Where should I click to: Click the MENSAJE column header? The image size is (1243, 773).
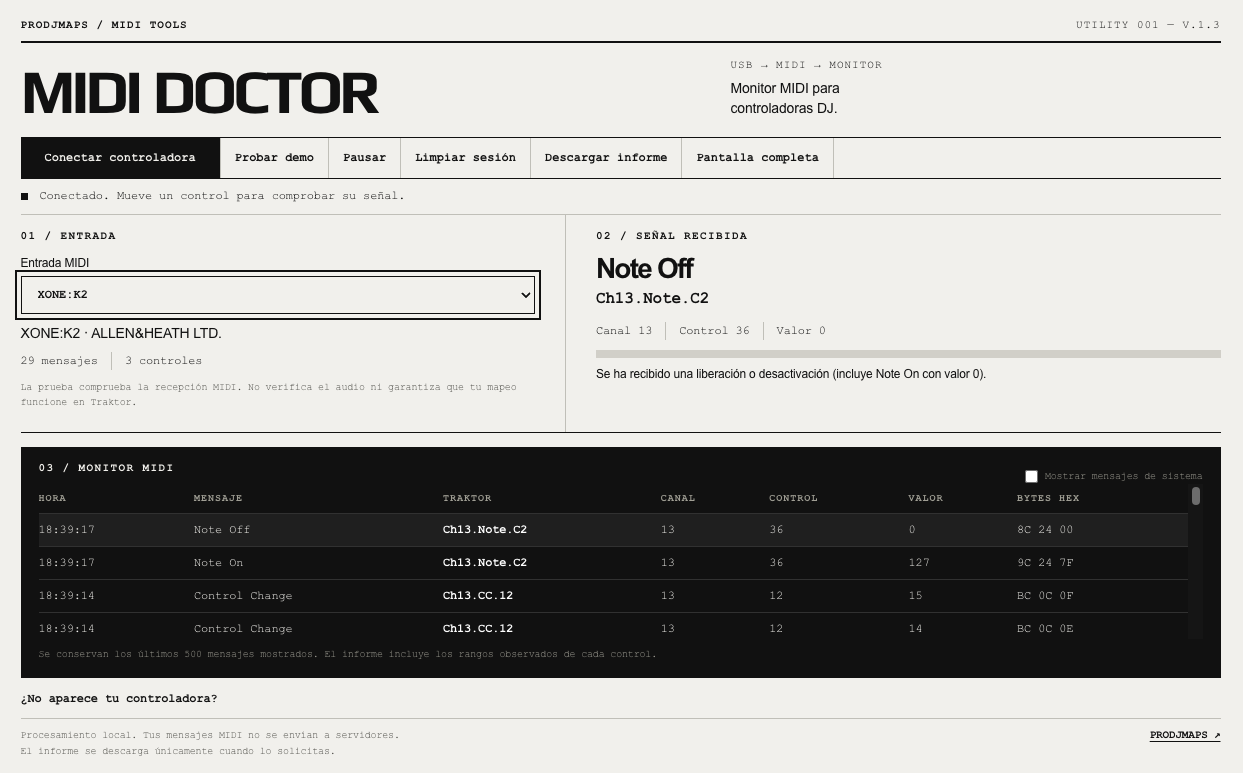(x=218, y=498)
